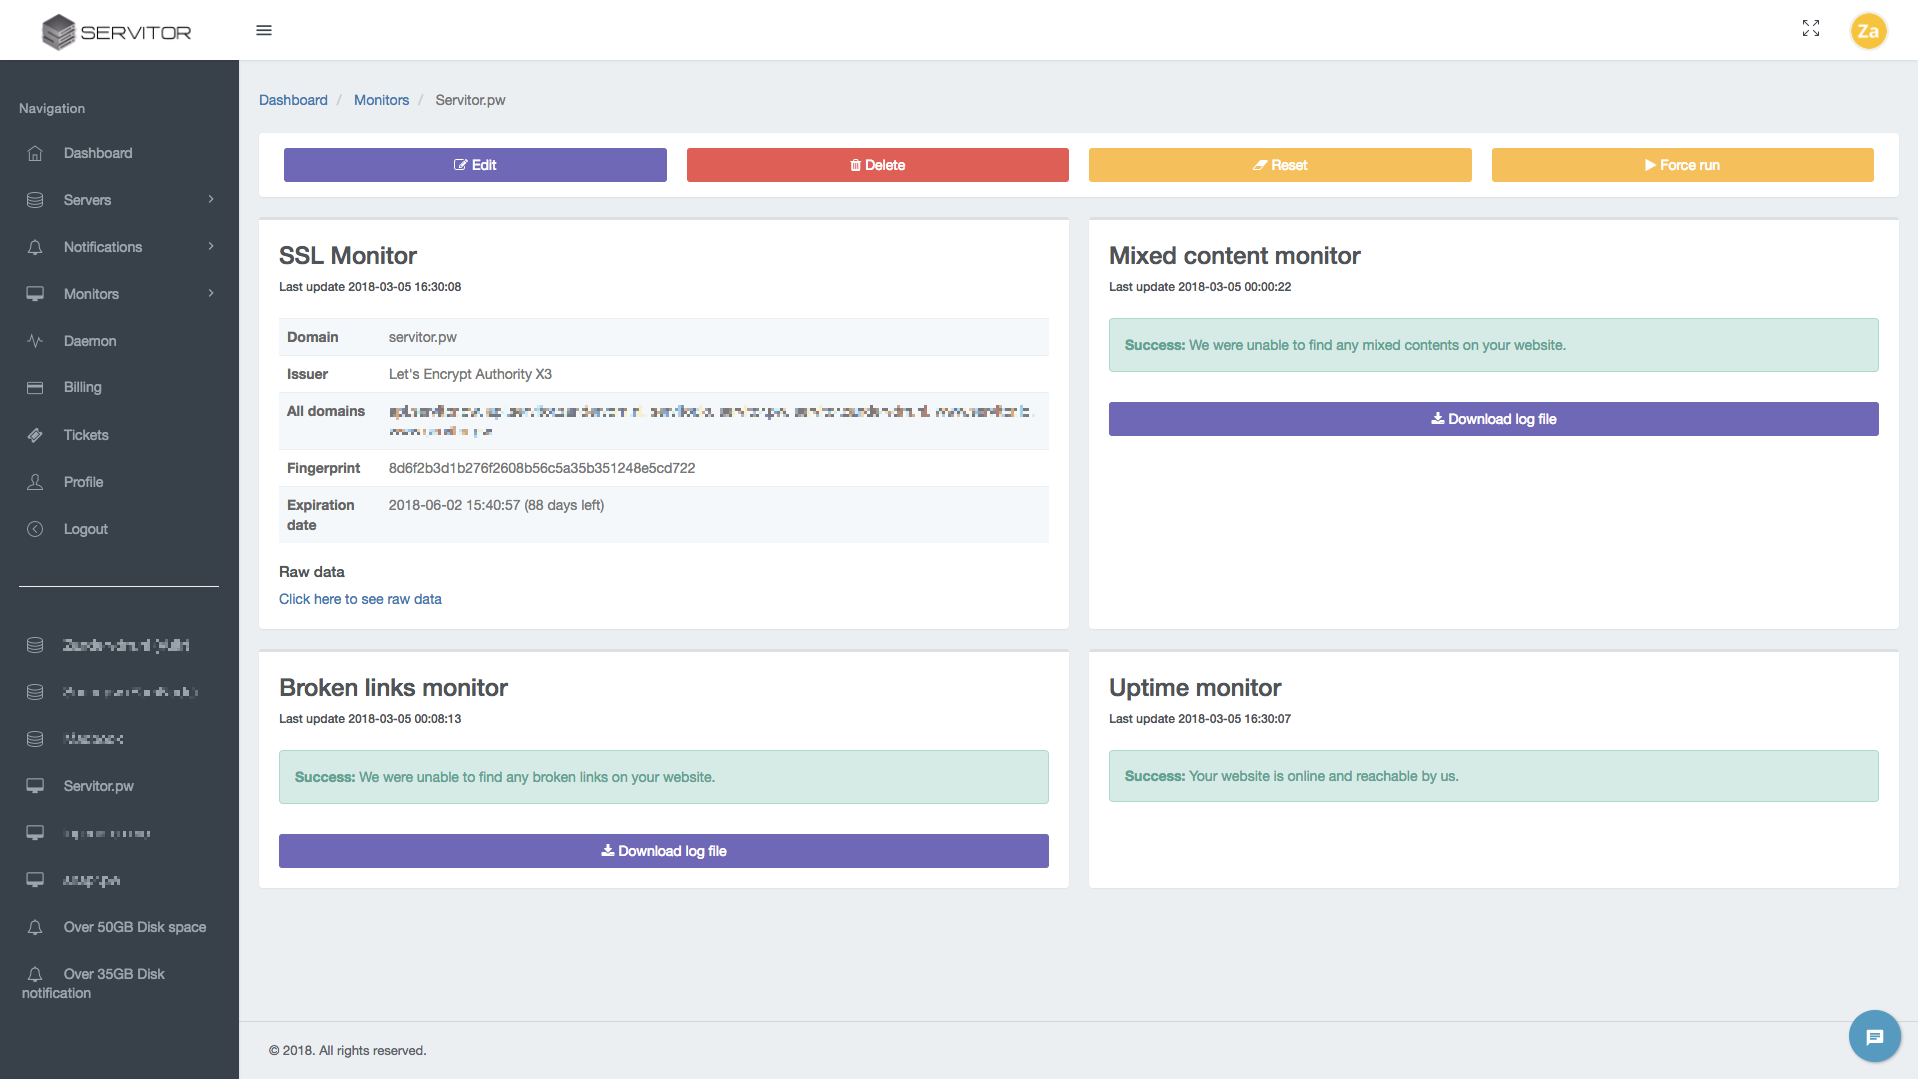Open the chat support bubble
Image resolution: width=1918 pixels, height=1079 pixels.
point(1874,1036)
